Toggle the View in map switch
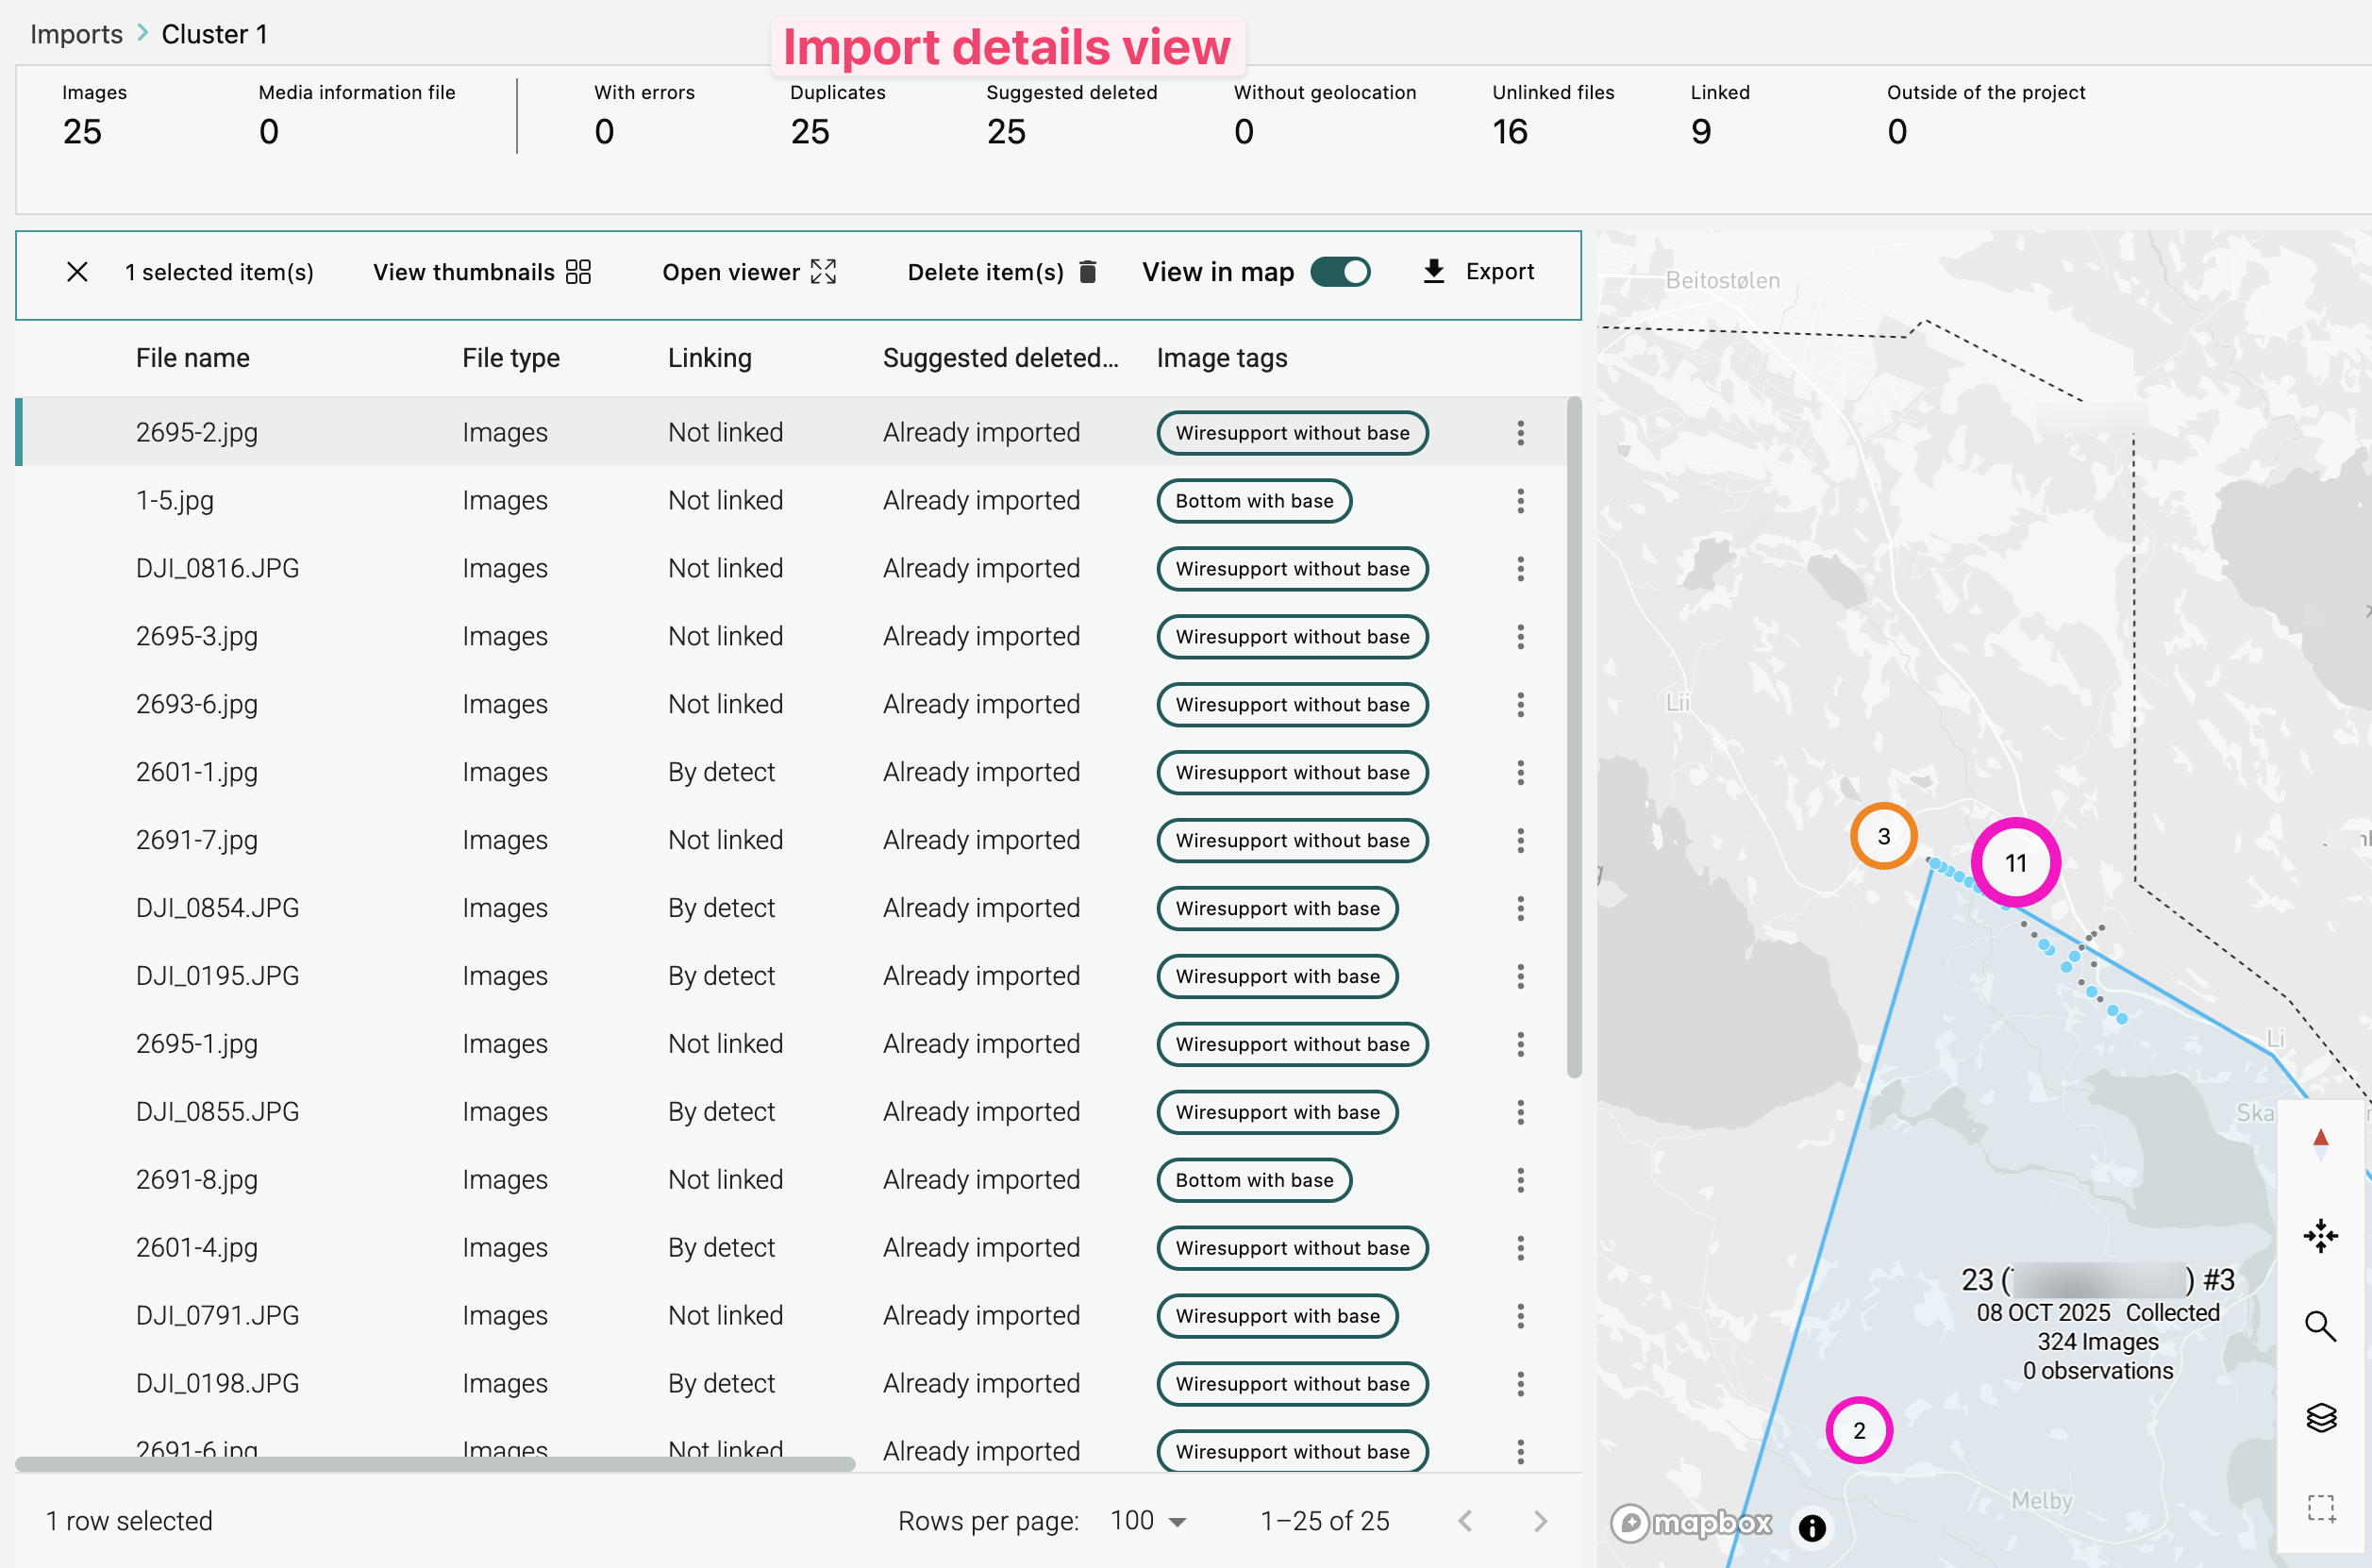Viewport: 2372px width, 1568px height. 1340,272
